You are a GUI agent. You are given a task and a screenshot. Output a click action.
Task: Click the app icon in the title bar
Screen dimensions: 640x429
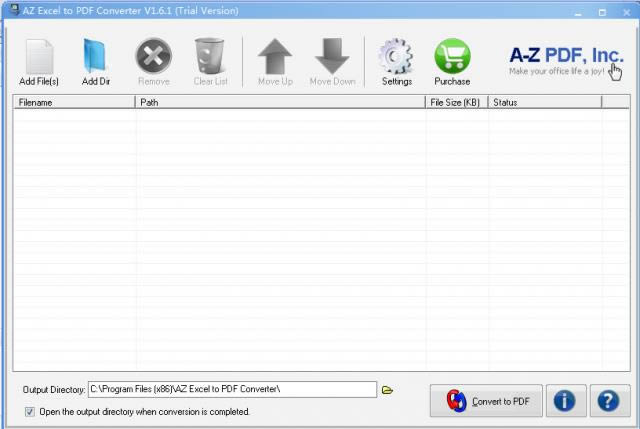coord(15,10)
